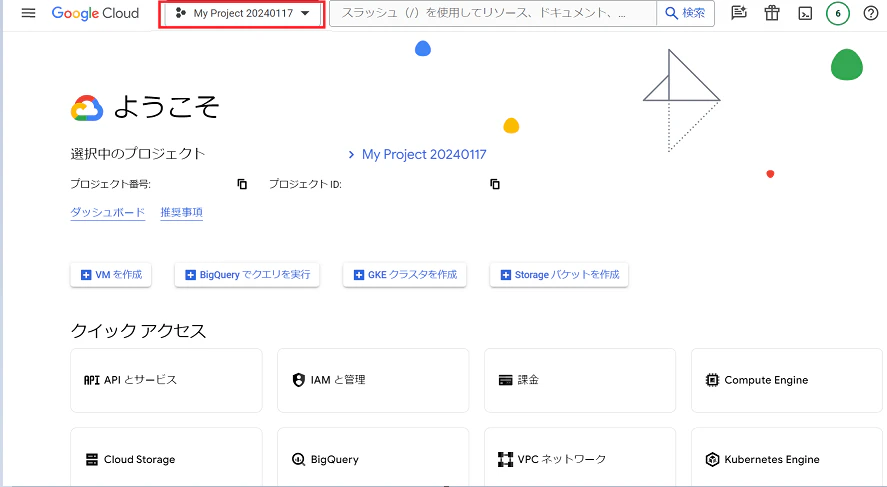
Task: Click GKE クラスタを作成 button
Action: (404, 275)
